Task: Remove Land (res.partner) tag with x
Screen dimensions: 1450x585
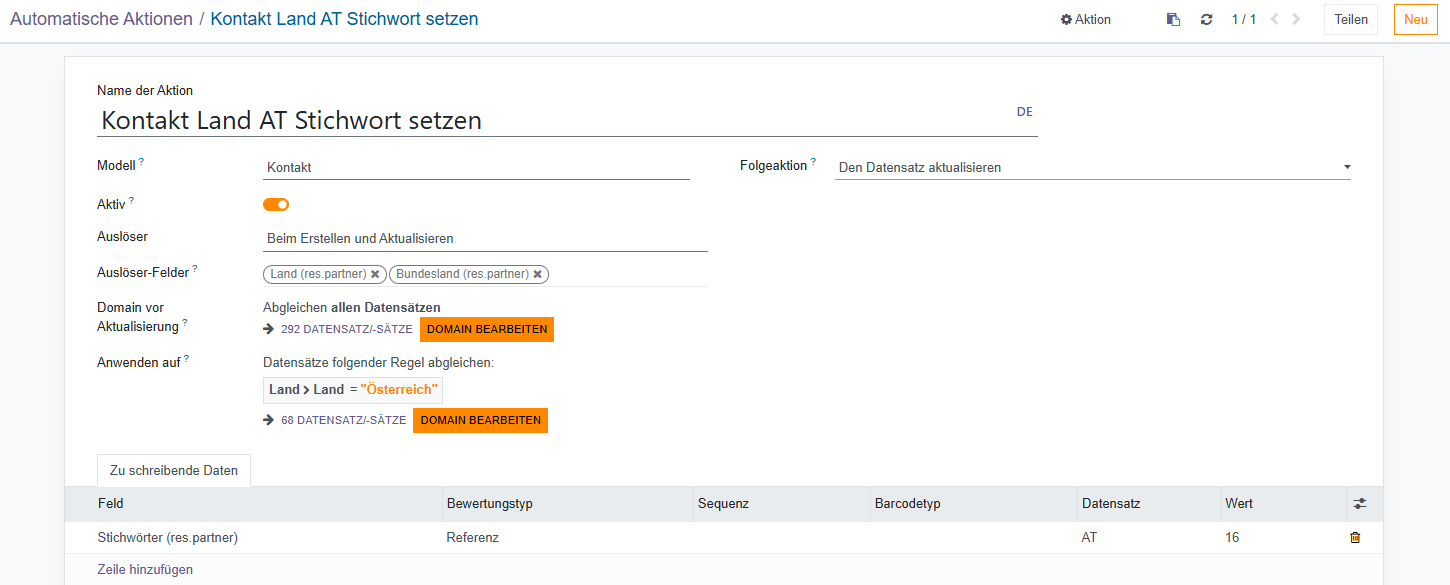Action: pos(375,274)
